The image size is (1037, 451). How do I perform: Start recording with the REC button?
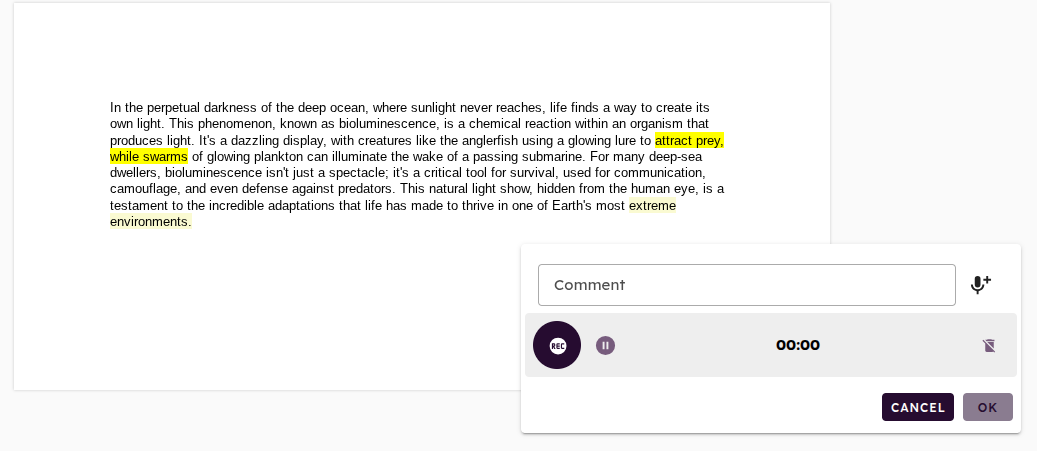coord(557,345)
